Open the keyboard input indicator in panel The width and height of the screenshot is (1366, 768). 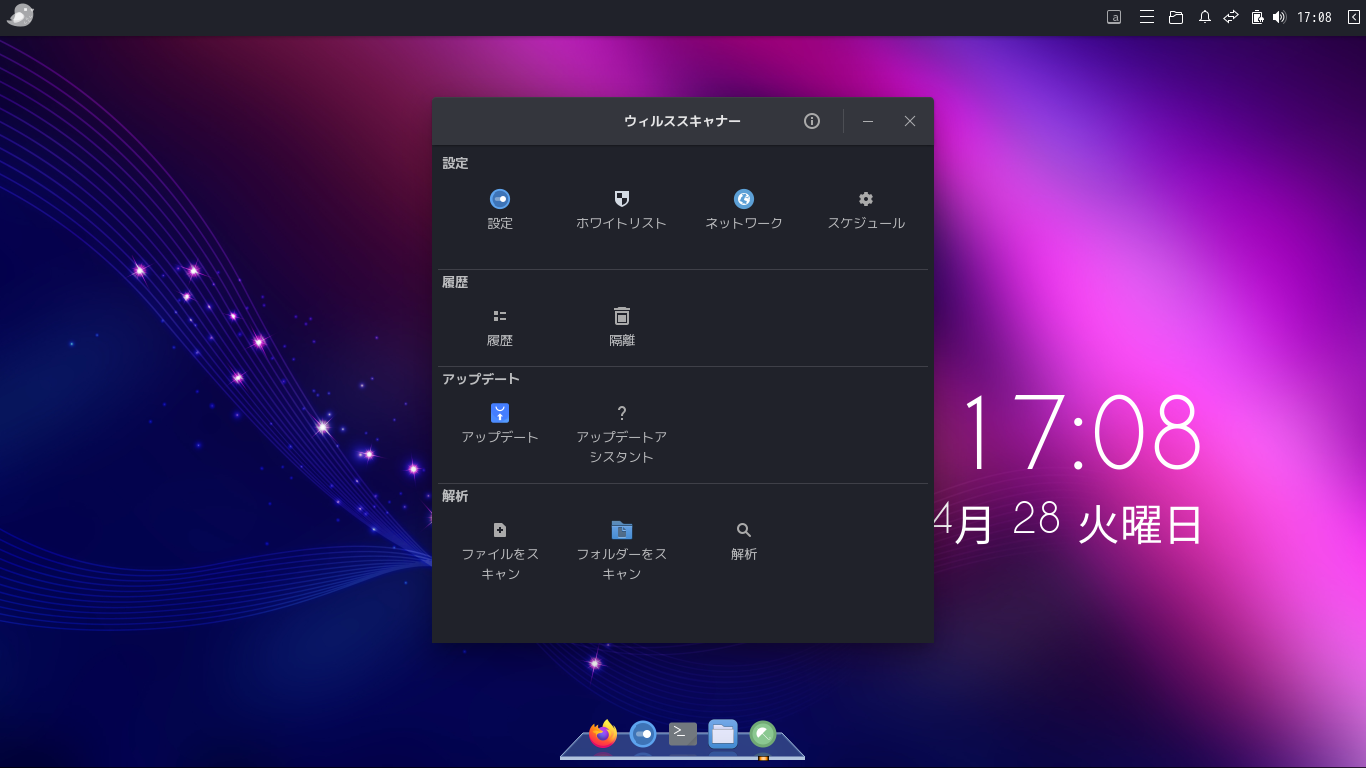pos(1114,17)
